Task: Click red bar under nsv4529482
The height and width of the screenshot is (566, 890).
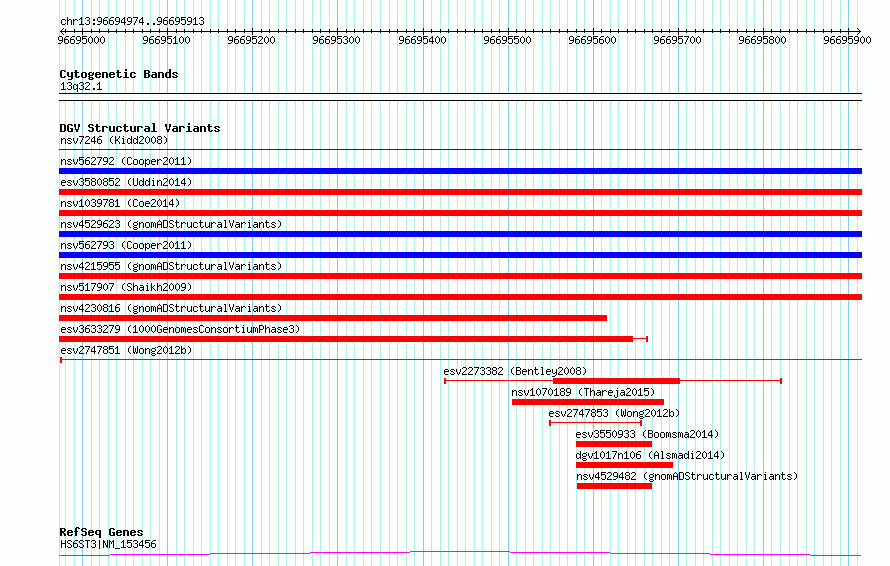Action: pyautogui.click(x=614, y=486)
